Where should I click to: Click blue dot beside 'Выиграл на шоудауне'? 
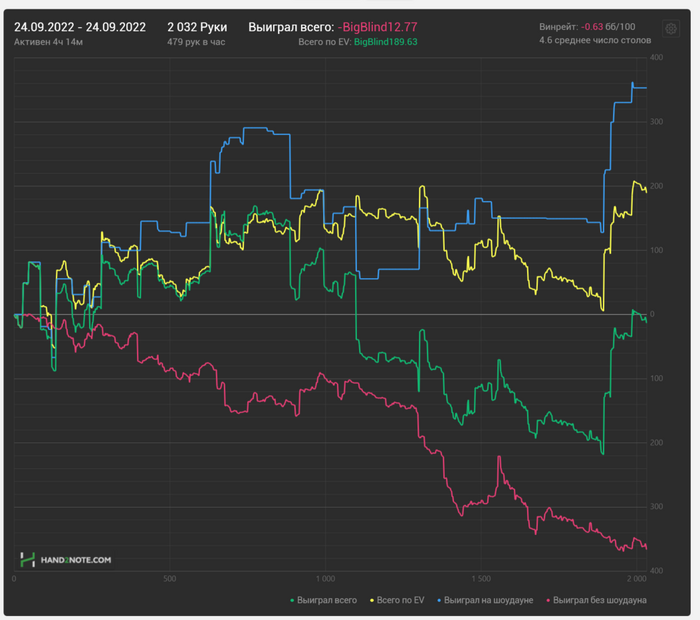437,600
